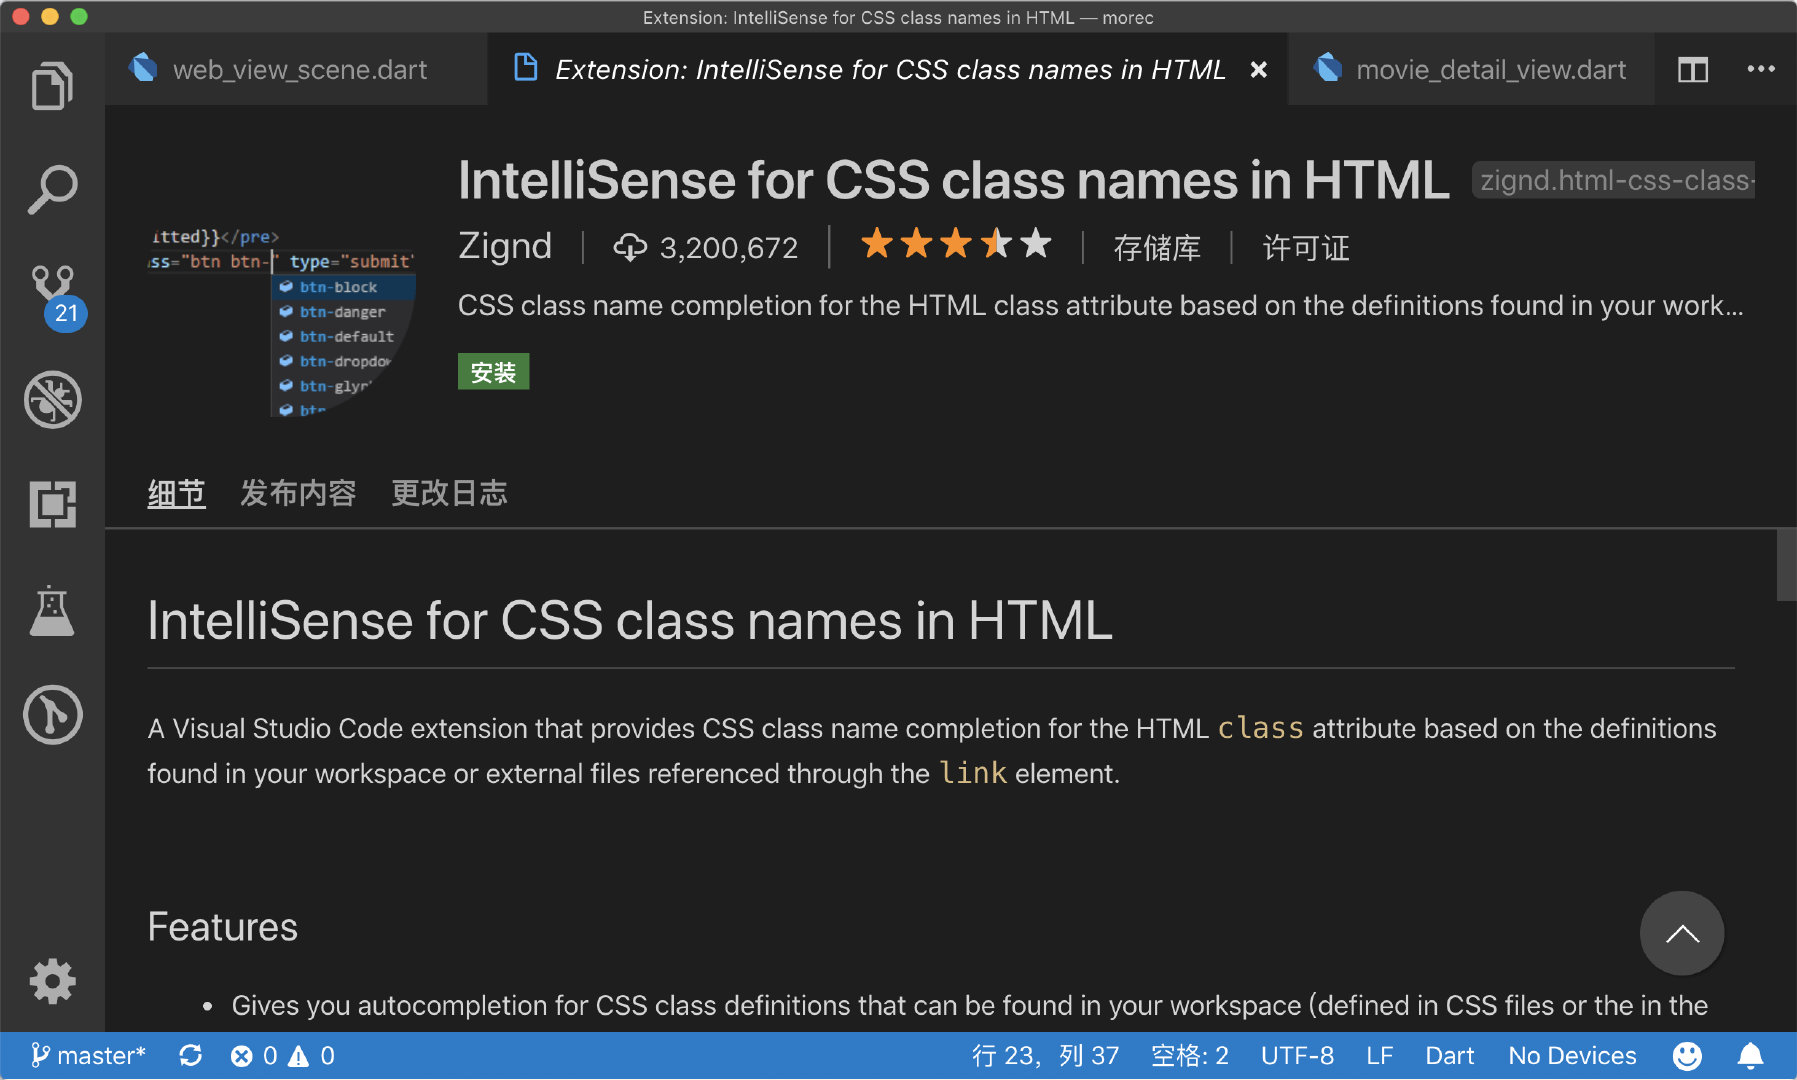This screenshot has width=1797, height=1080.
Task: Click the cloud download icon
Action: click(x=630, y=247)
